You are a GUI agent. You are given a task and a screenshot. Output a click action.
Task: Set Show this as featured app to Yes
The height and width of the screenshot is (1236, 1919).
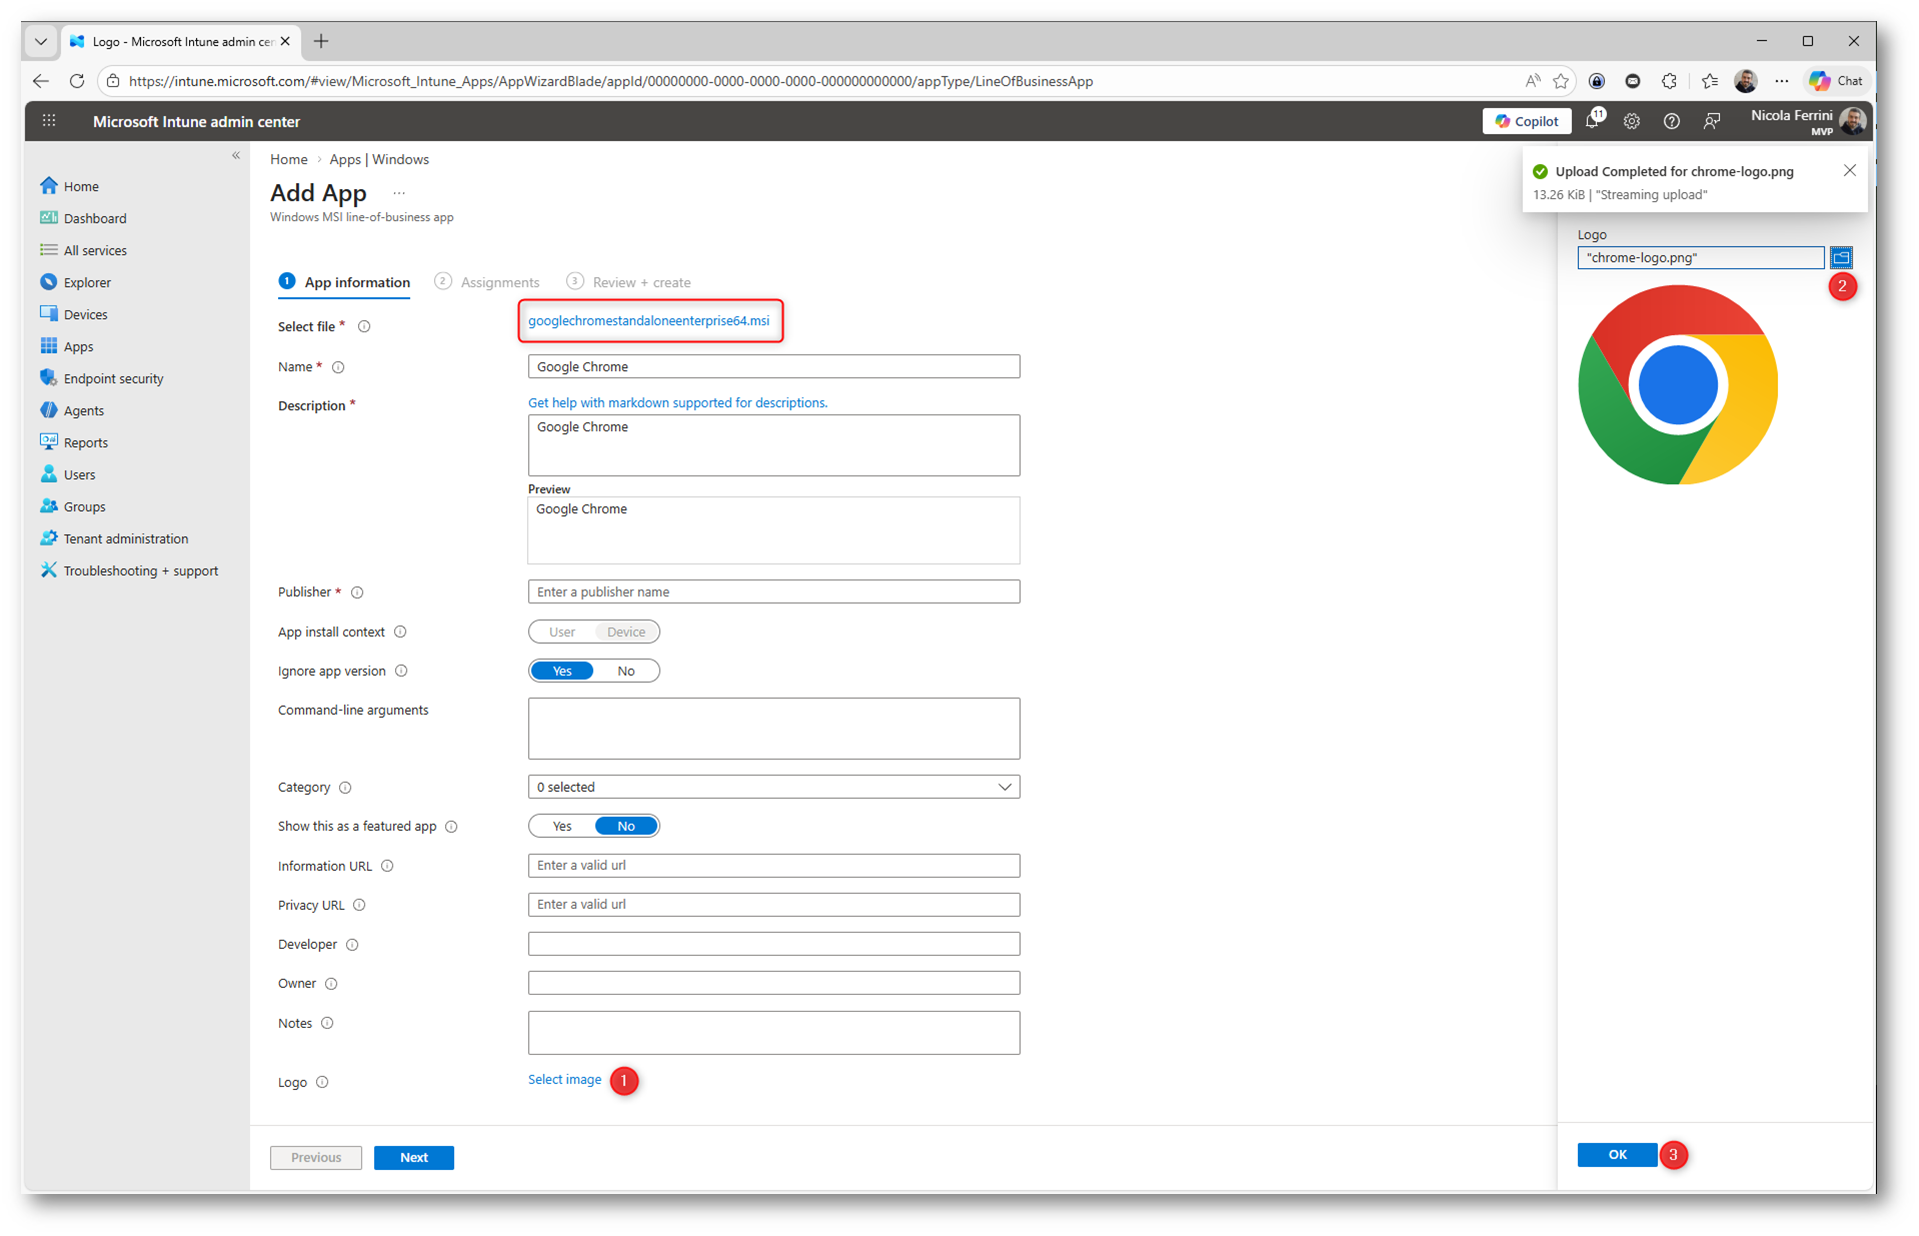562,826
